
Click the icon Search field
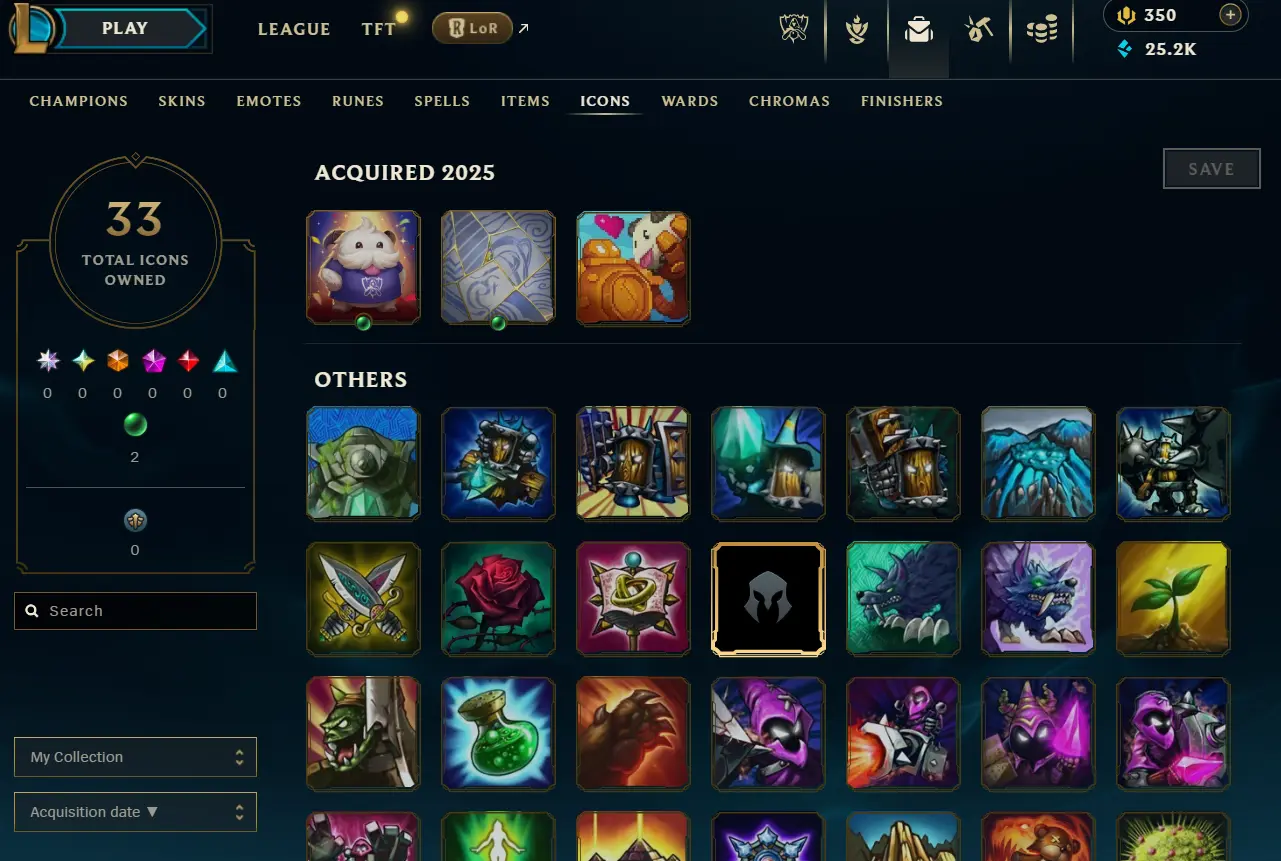point(135,611)
